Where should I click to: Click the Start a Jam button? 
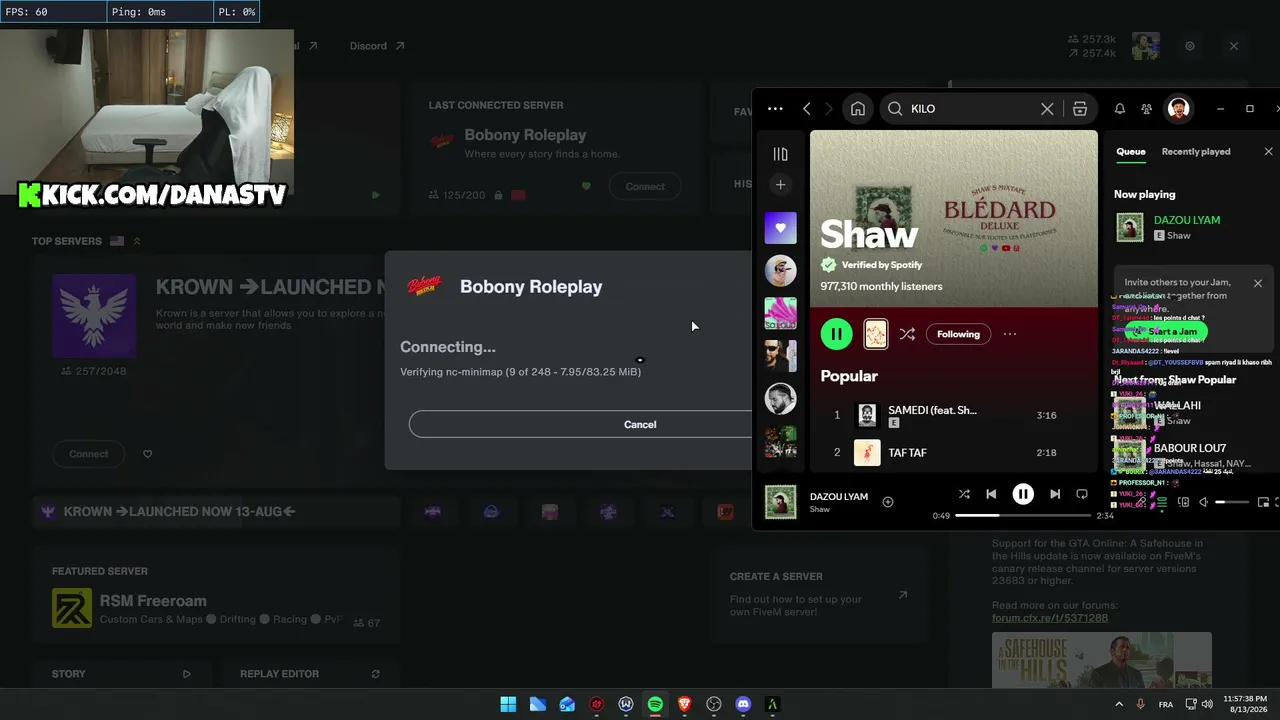[x=1166, y=331]
